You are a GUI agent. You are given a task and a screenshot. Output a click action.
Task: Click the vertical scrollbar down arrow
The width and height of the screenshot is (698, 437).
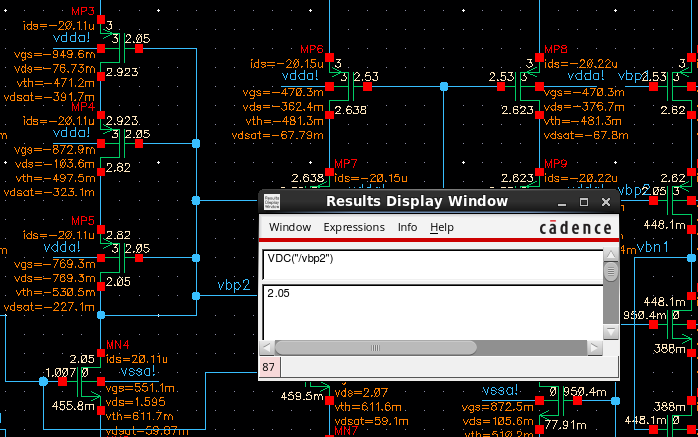(x=611, y=332)
